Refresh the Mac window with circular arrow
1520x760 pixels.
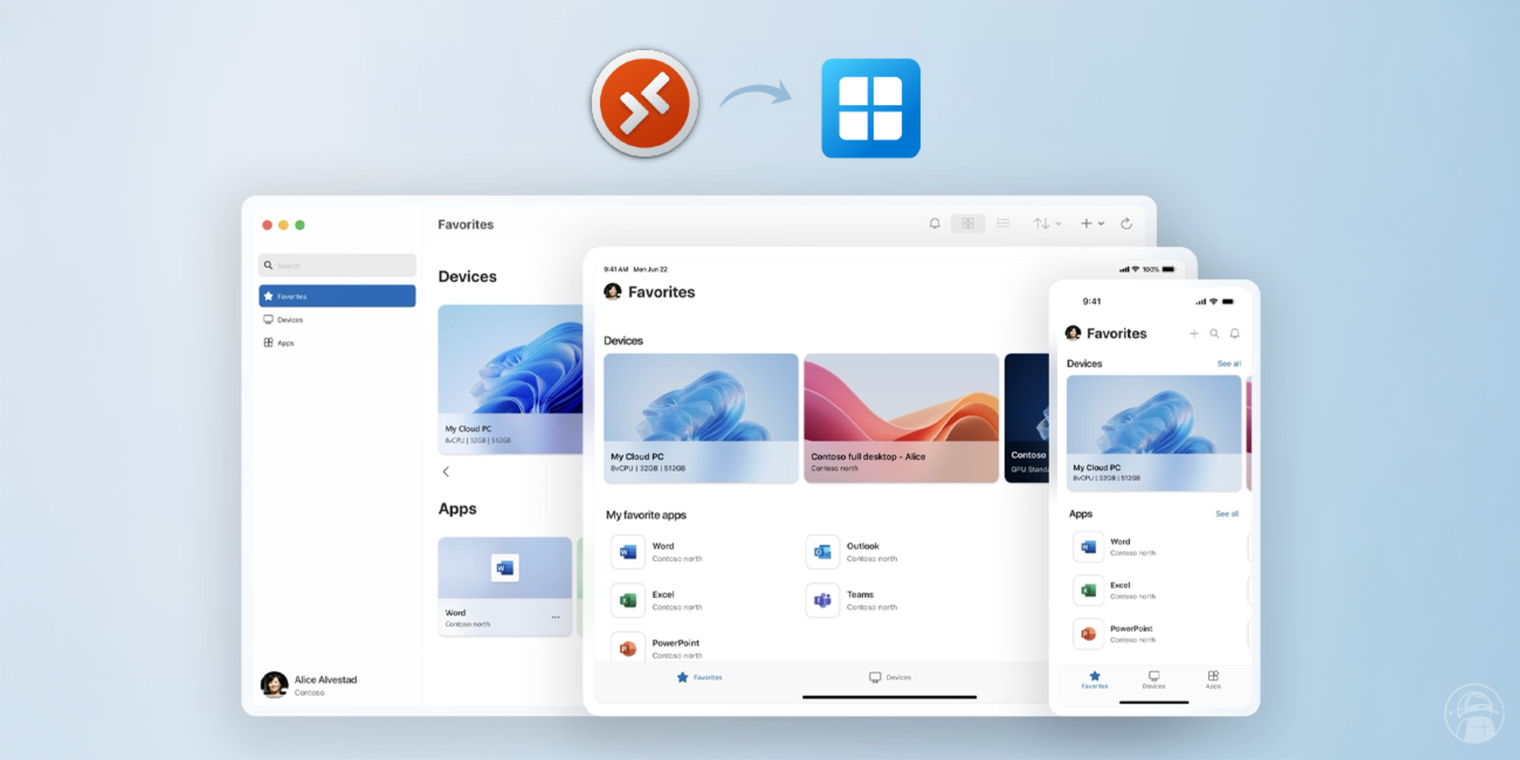(x=1126, y=224)
